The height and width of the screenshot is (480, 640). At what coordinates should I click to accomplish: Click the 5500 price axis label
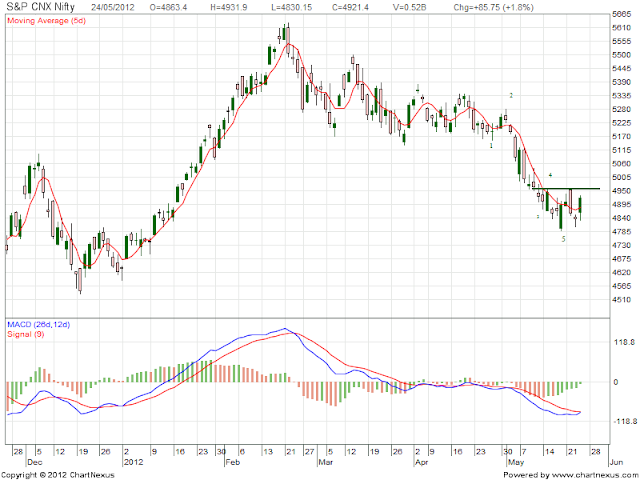coord(622,55)
